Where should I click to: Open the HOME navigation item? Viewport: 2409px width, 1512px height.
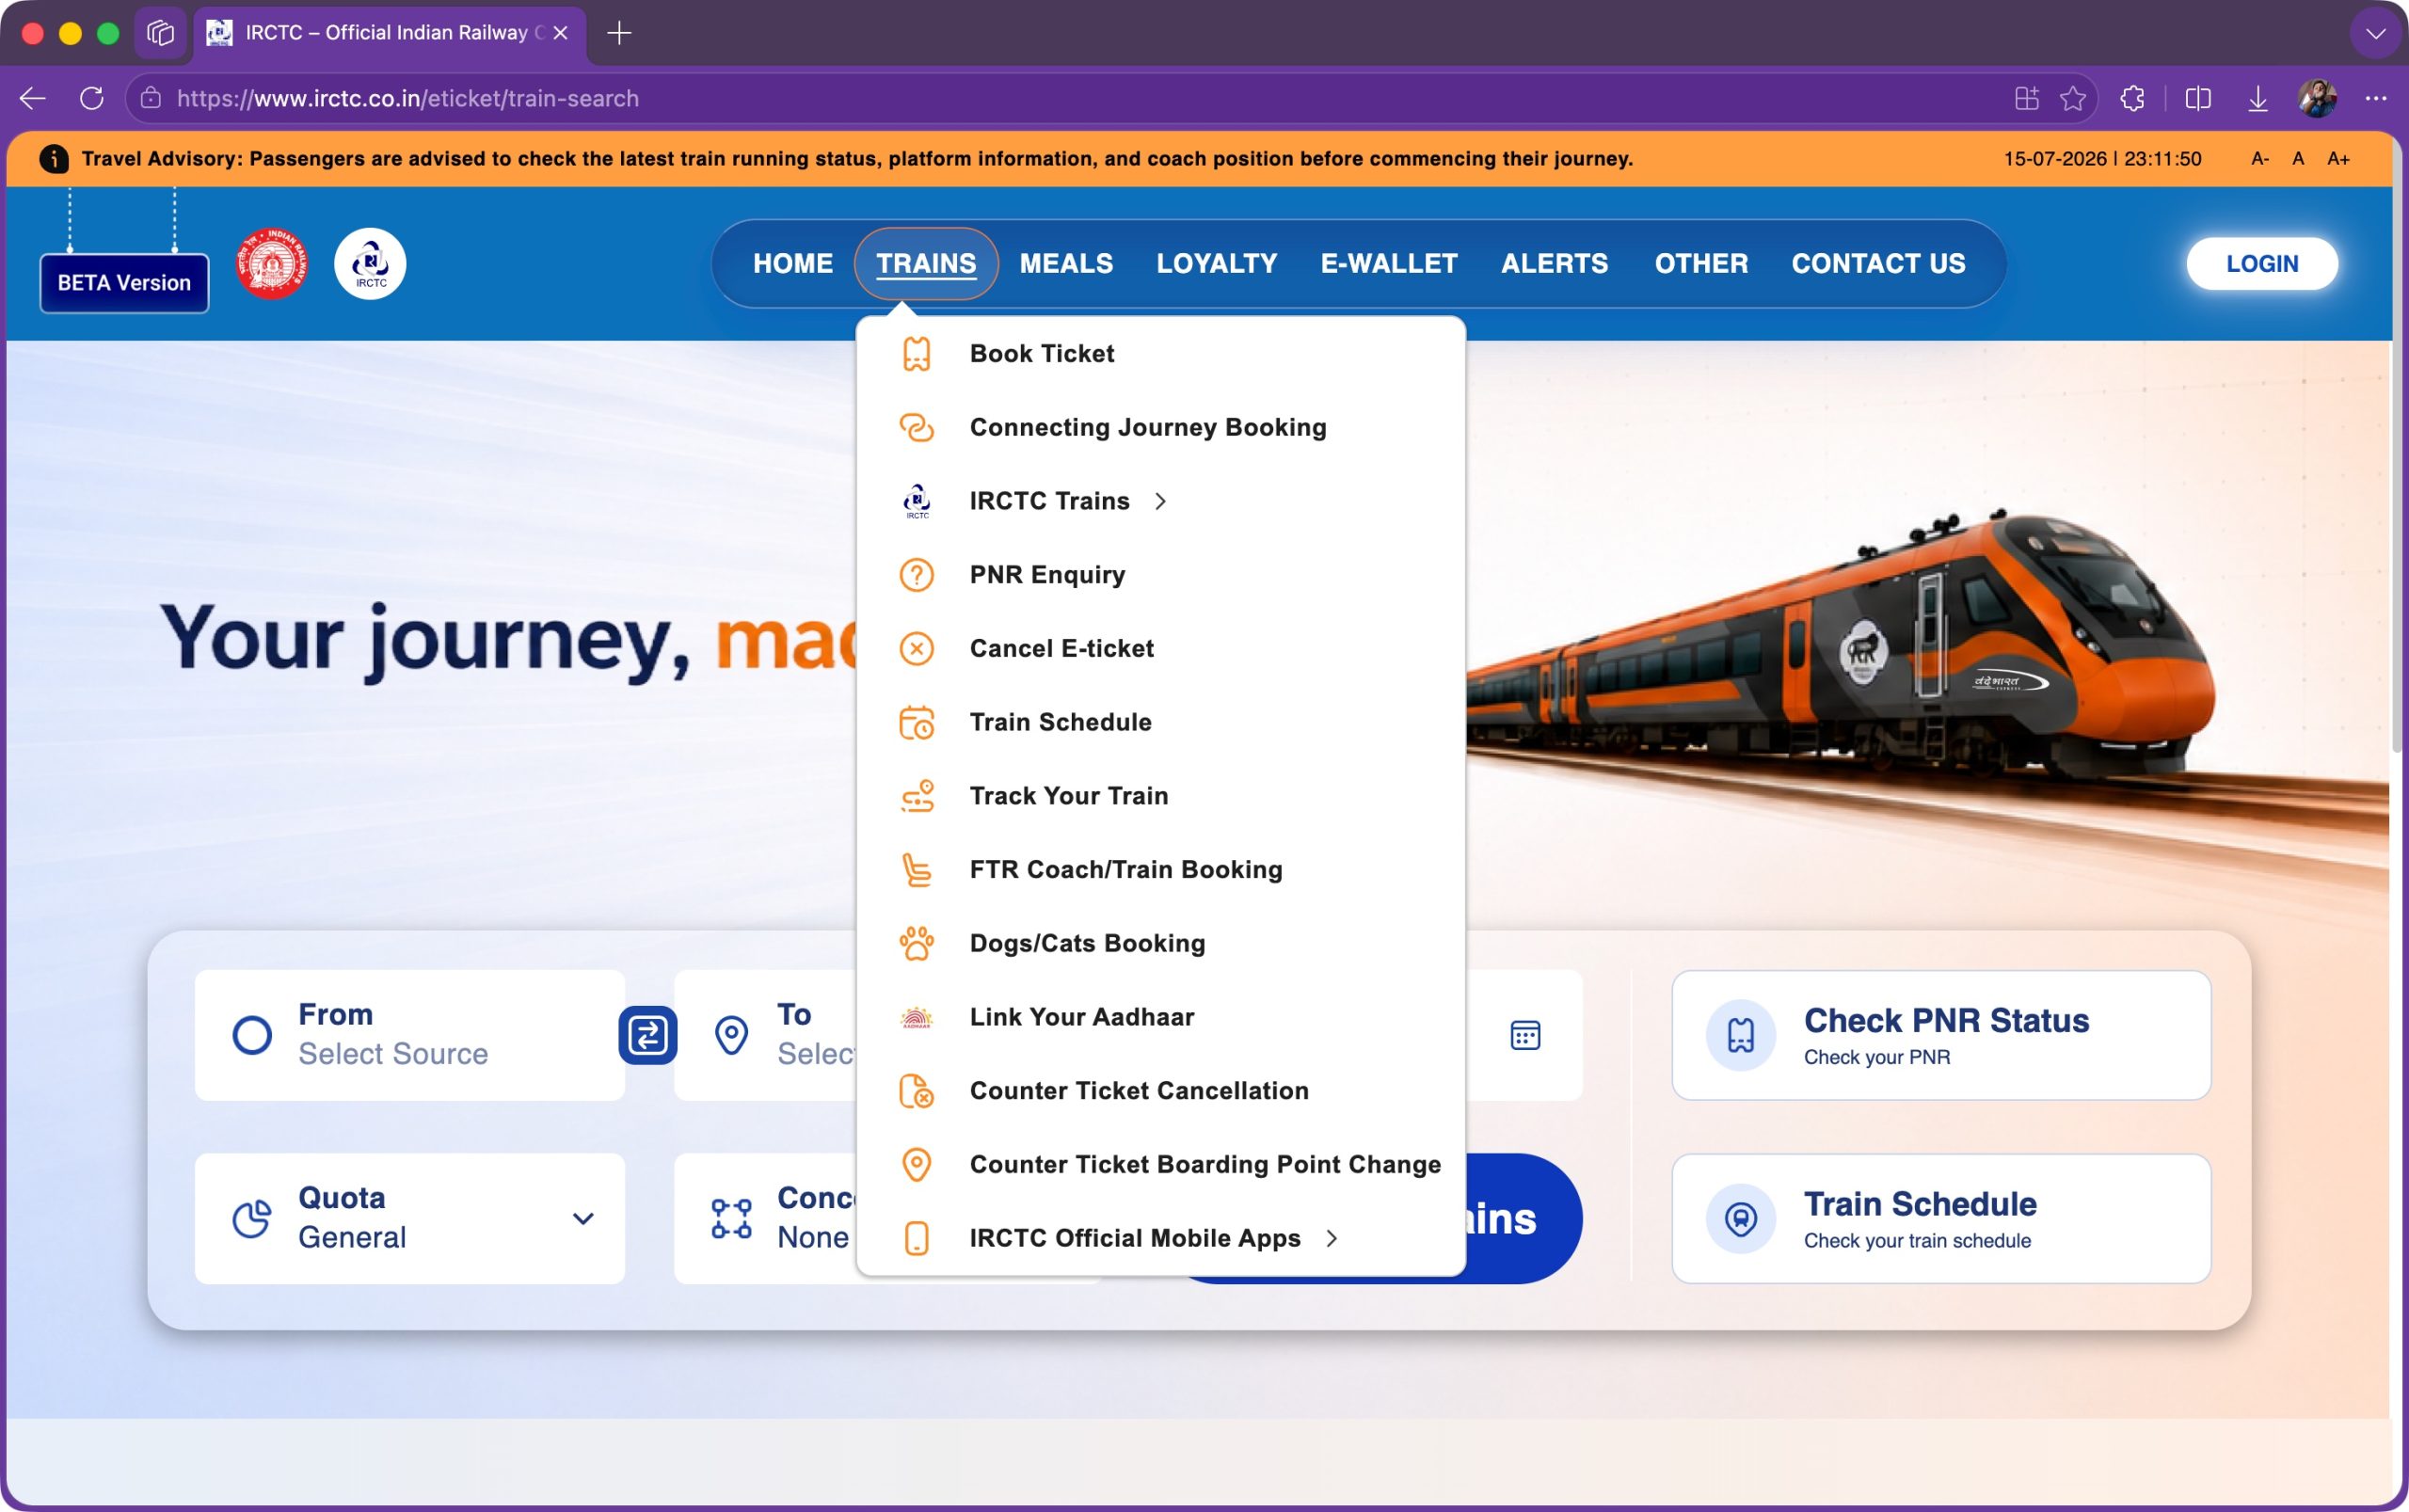[792, 264]
